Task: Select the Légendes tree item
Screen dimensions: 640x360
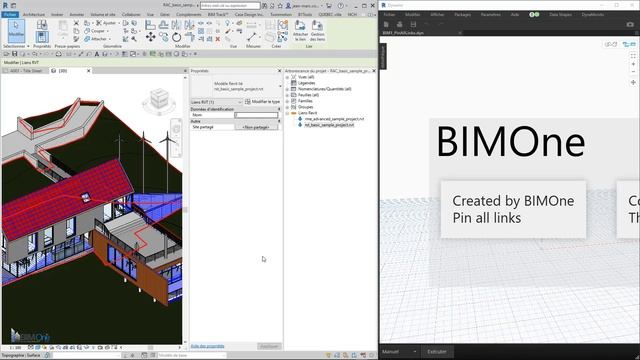Action: 306,83
